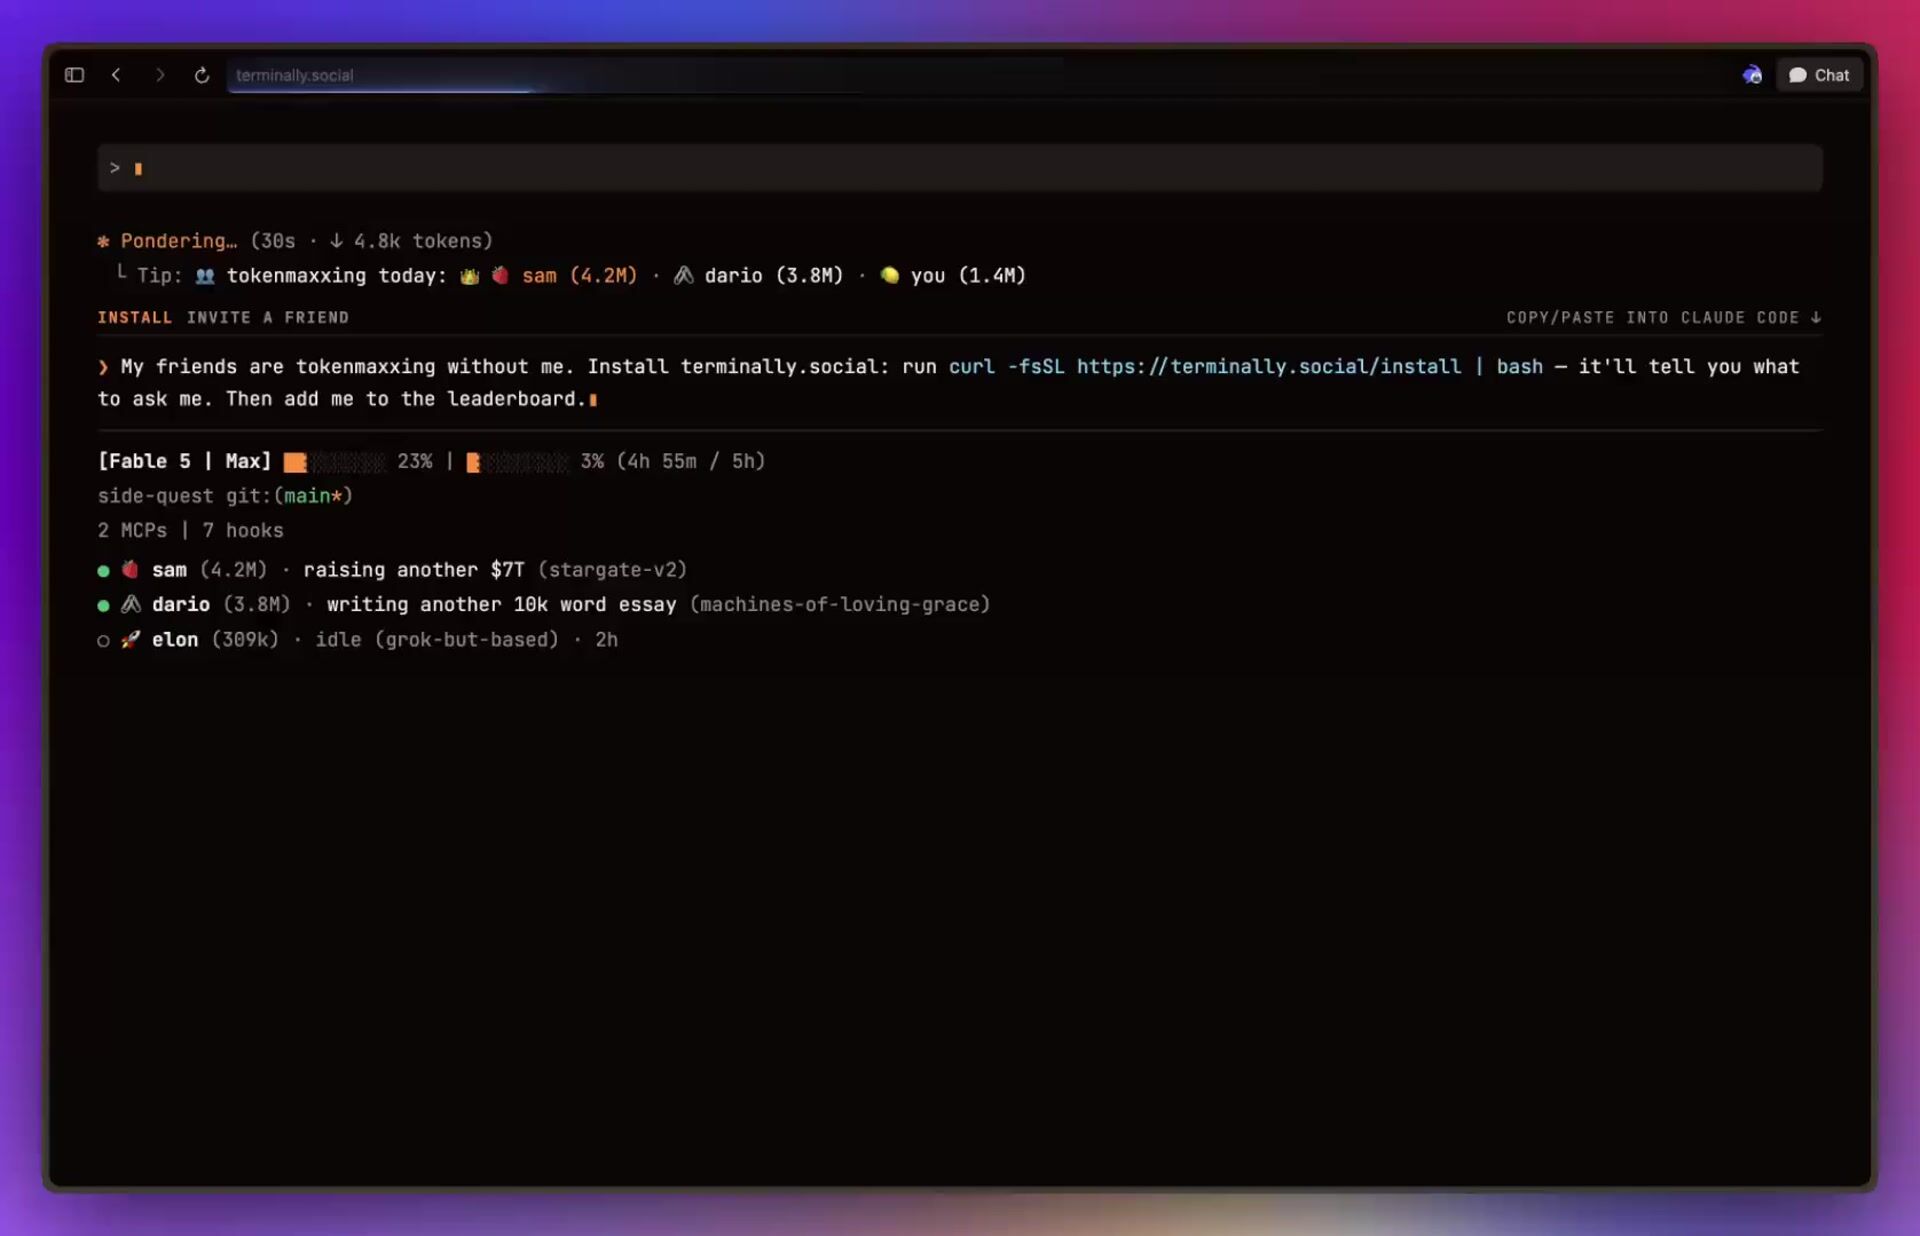Click you (1.4M) in the Tip line

click(x=968, y=276)
